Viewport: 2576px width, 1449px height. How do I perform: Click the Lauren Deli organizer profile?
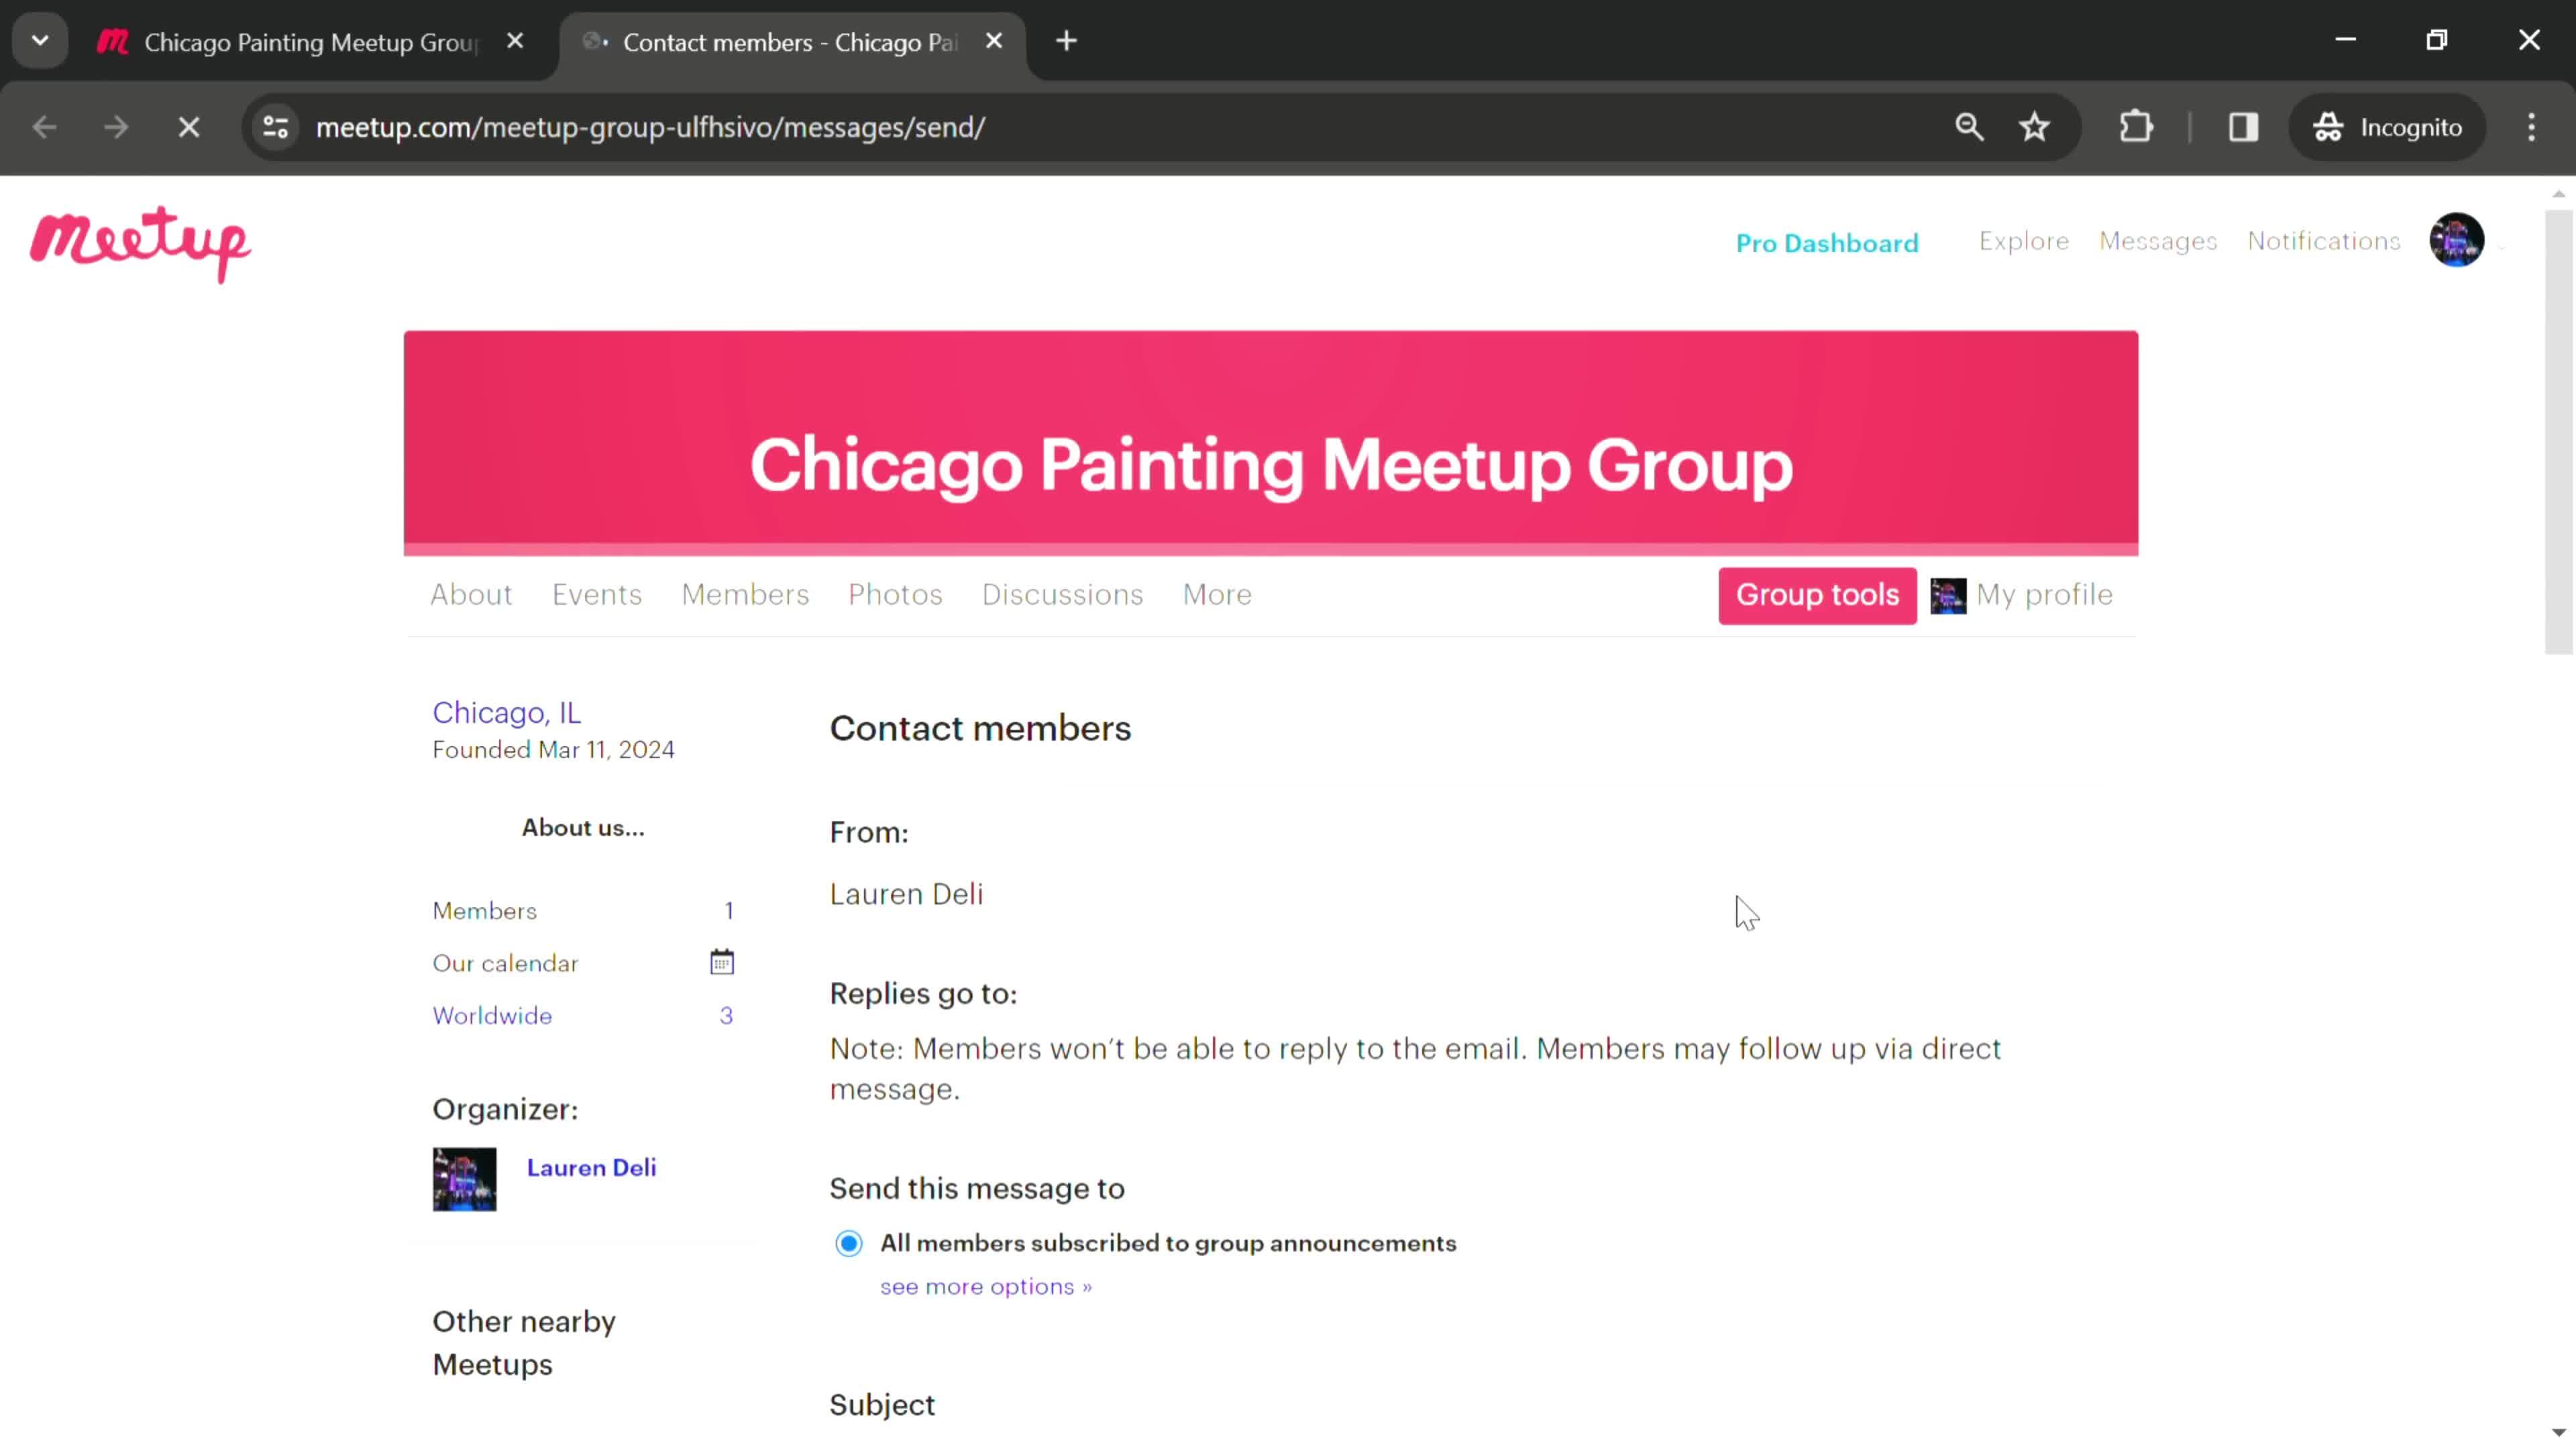click(x=591, y=1166)
